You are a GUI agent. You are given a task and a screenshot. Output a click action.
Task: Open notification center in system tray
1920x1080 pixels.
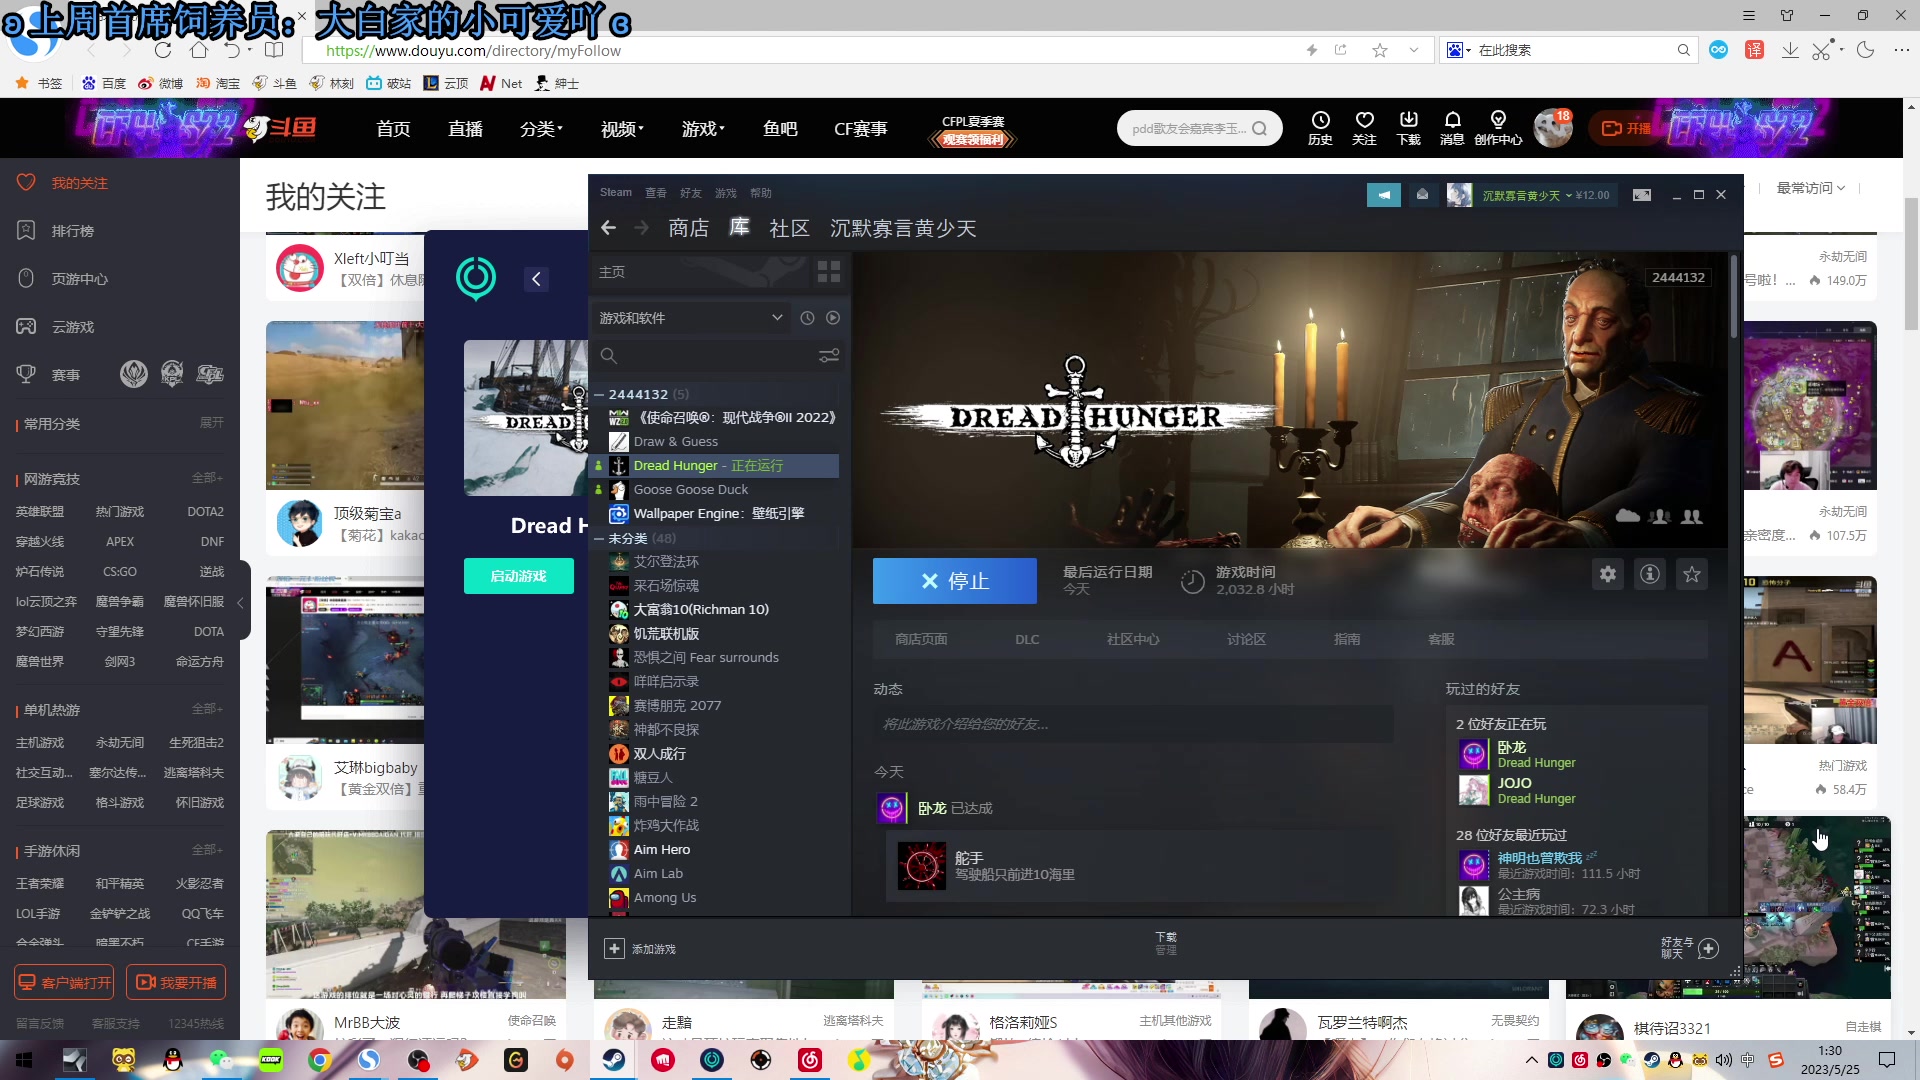point(1887,1060)
